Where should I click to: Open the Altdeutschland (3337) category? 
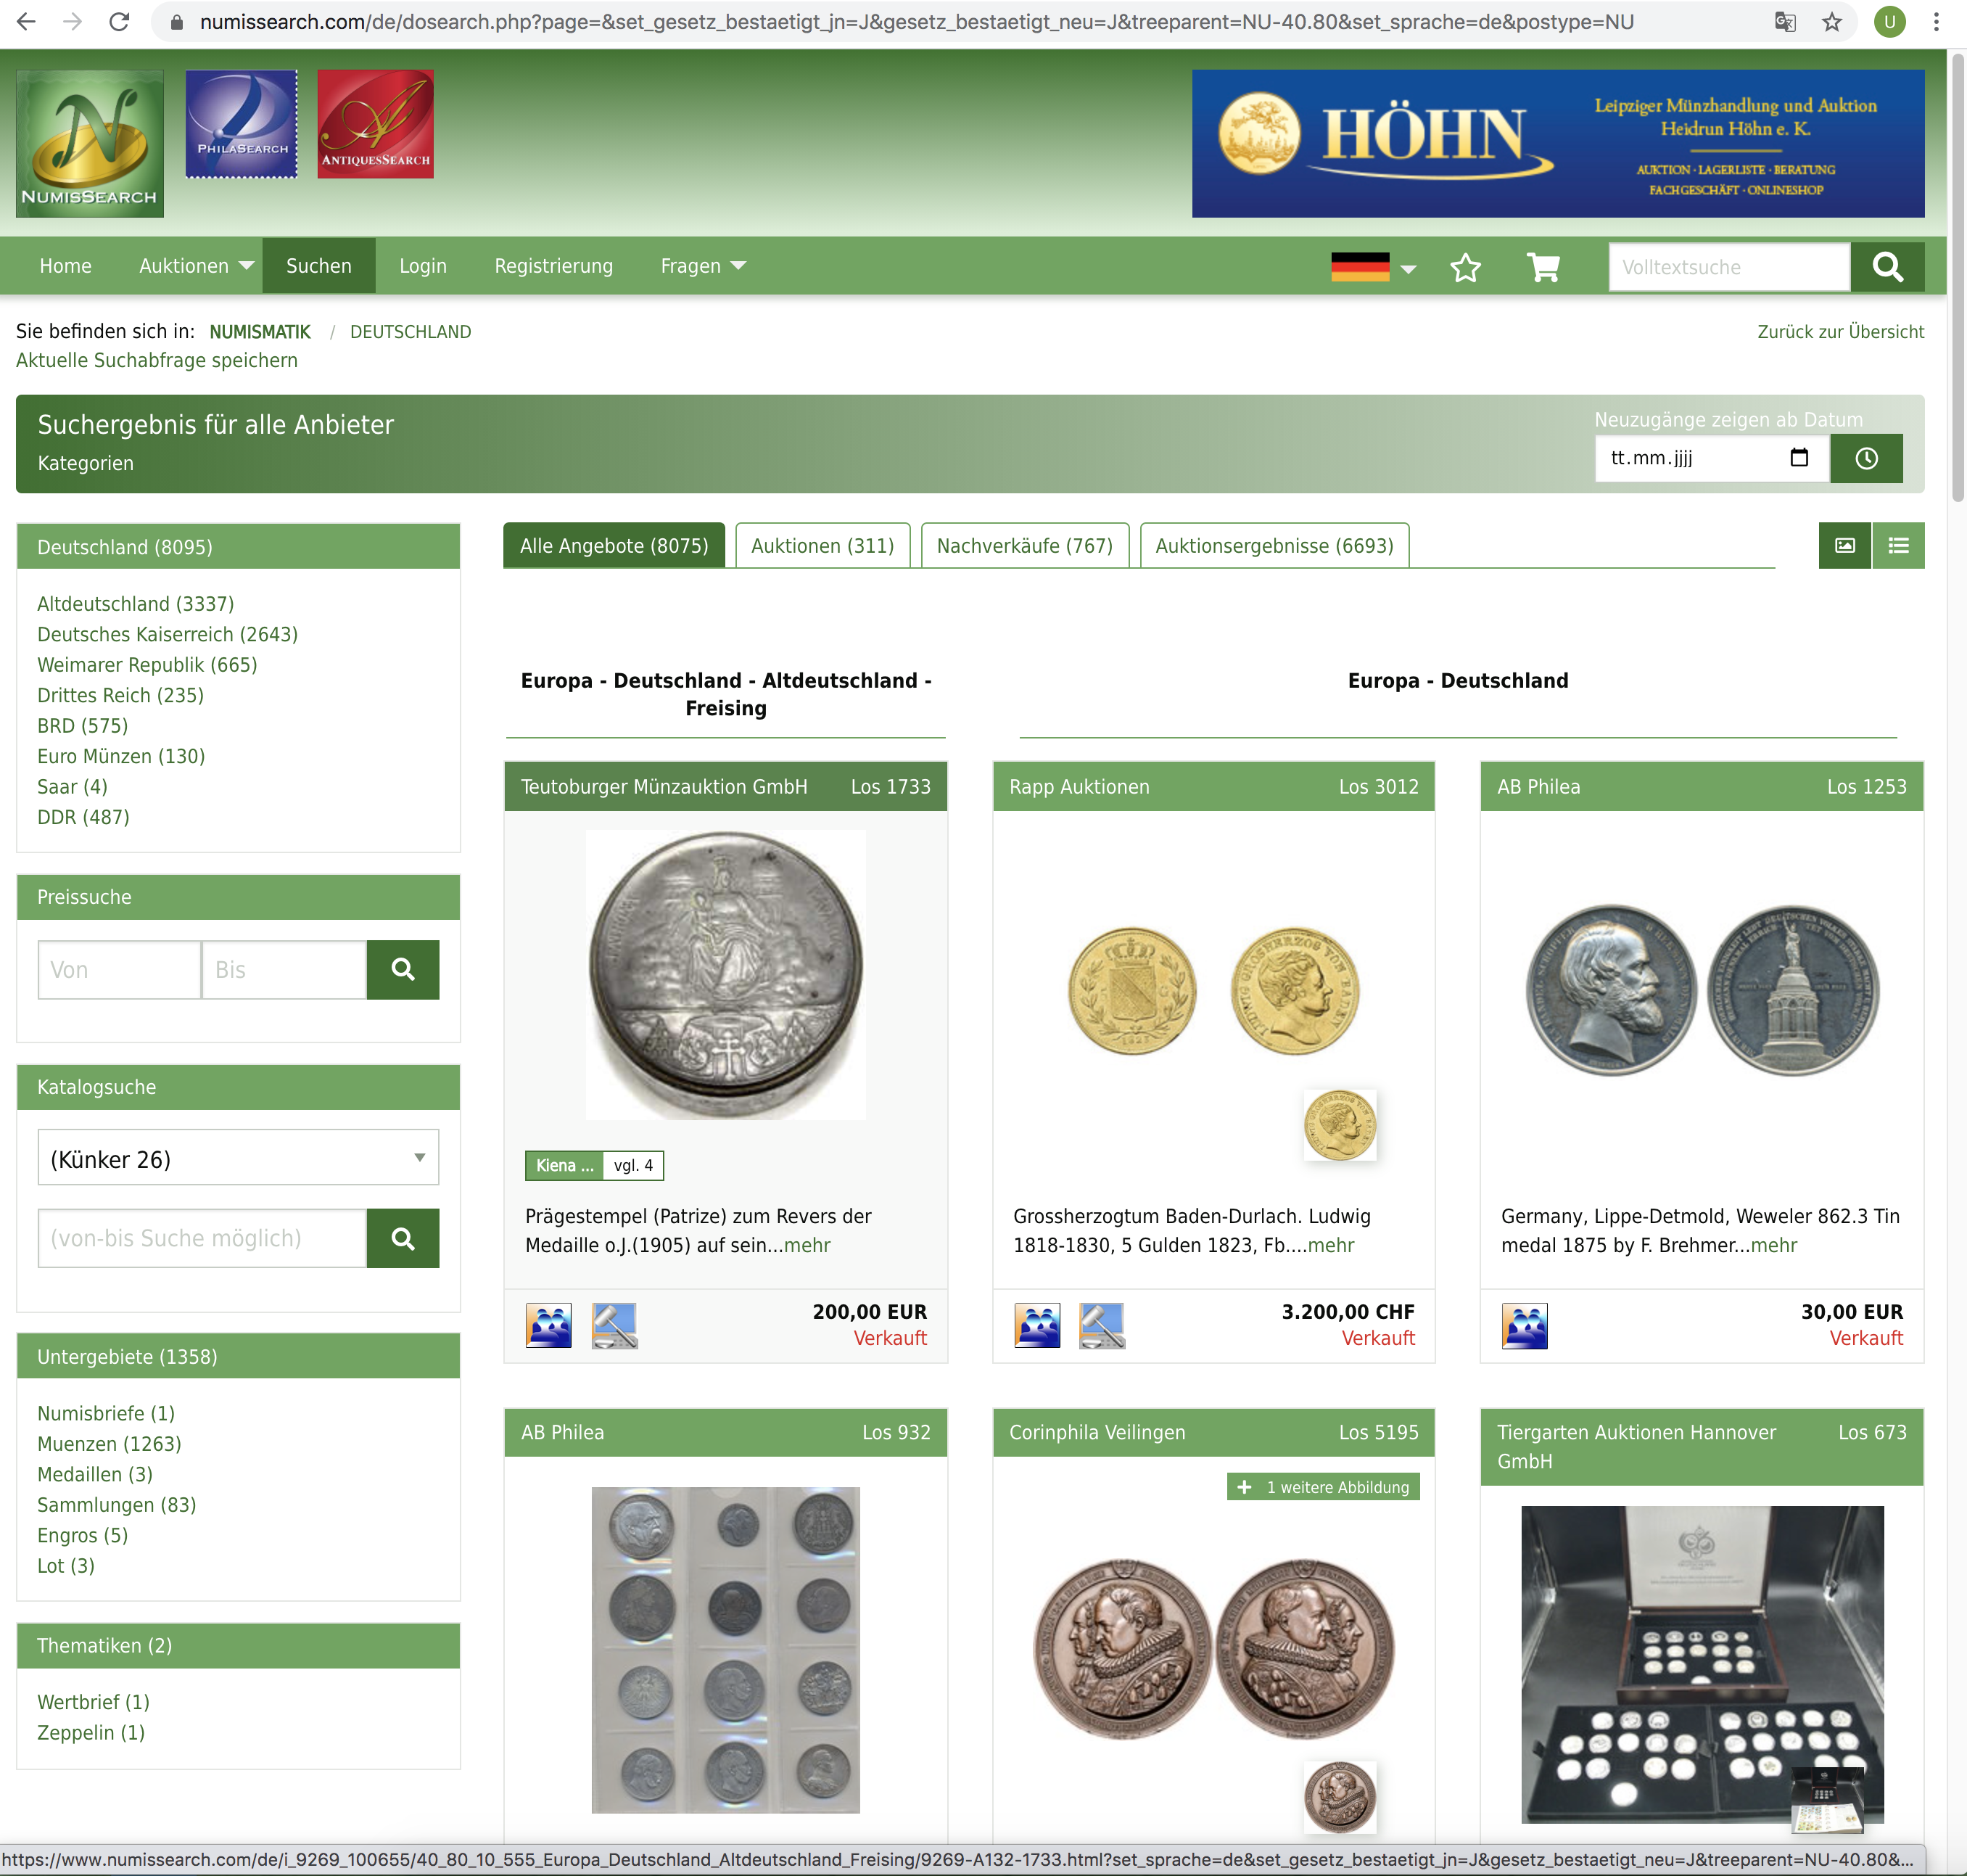pos(136,603)
